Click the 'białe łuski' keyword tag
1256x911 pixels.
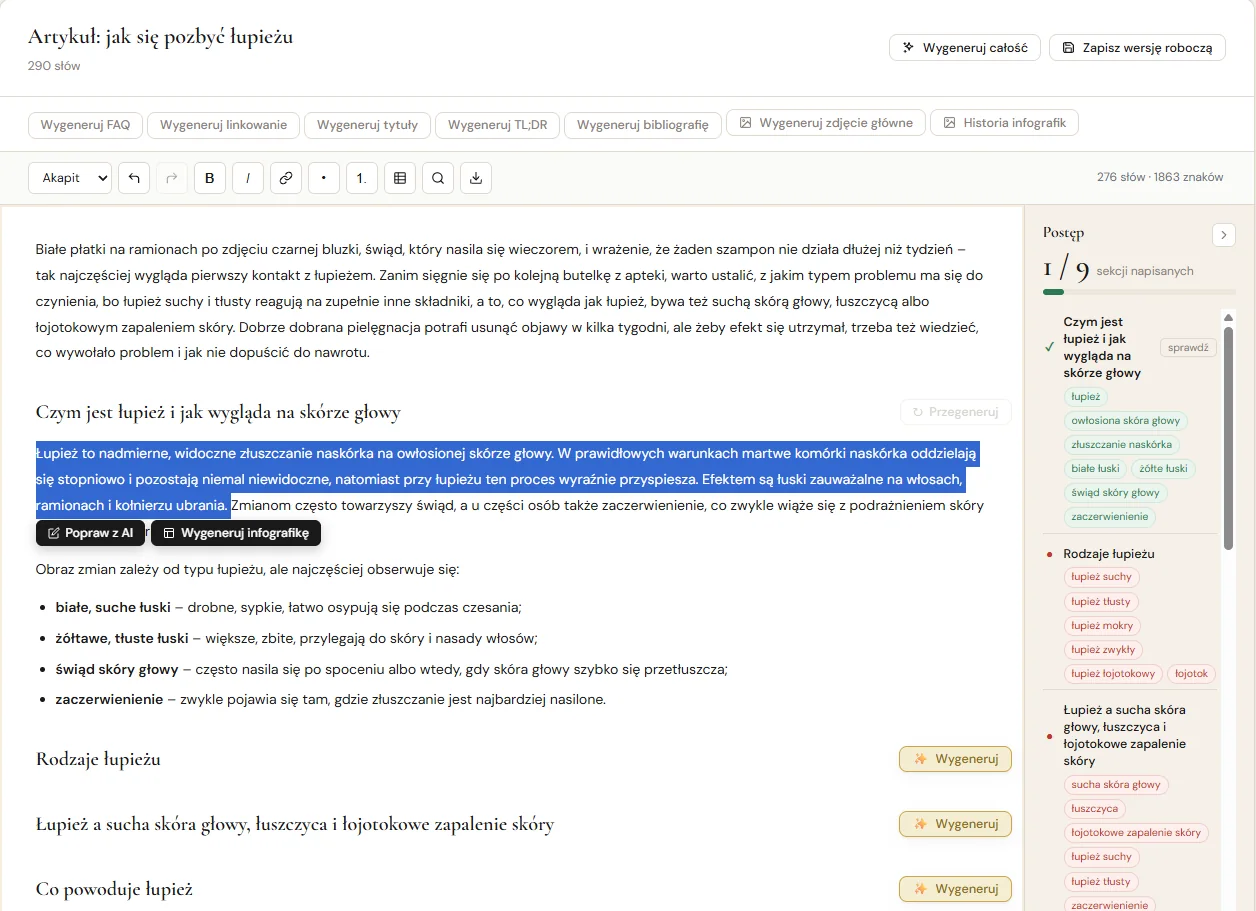[x=1095, y=469]
